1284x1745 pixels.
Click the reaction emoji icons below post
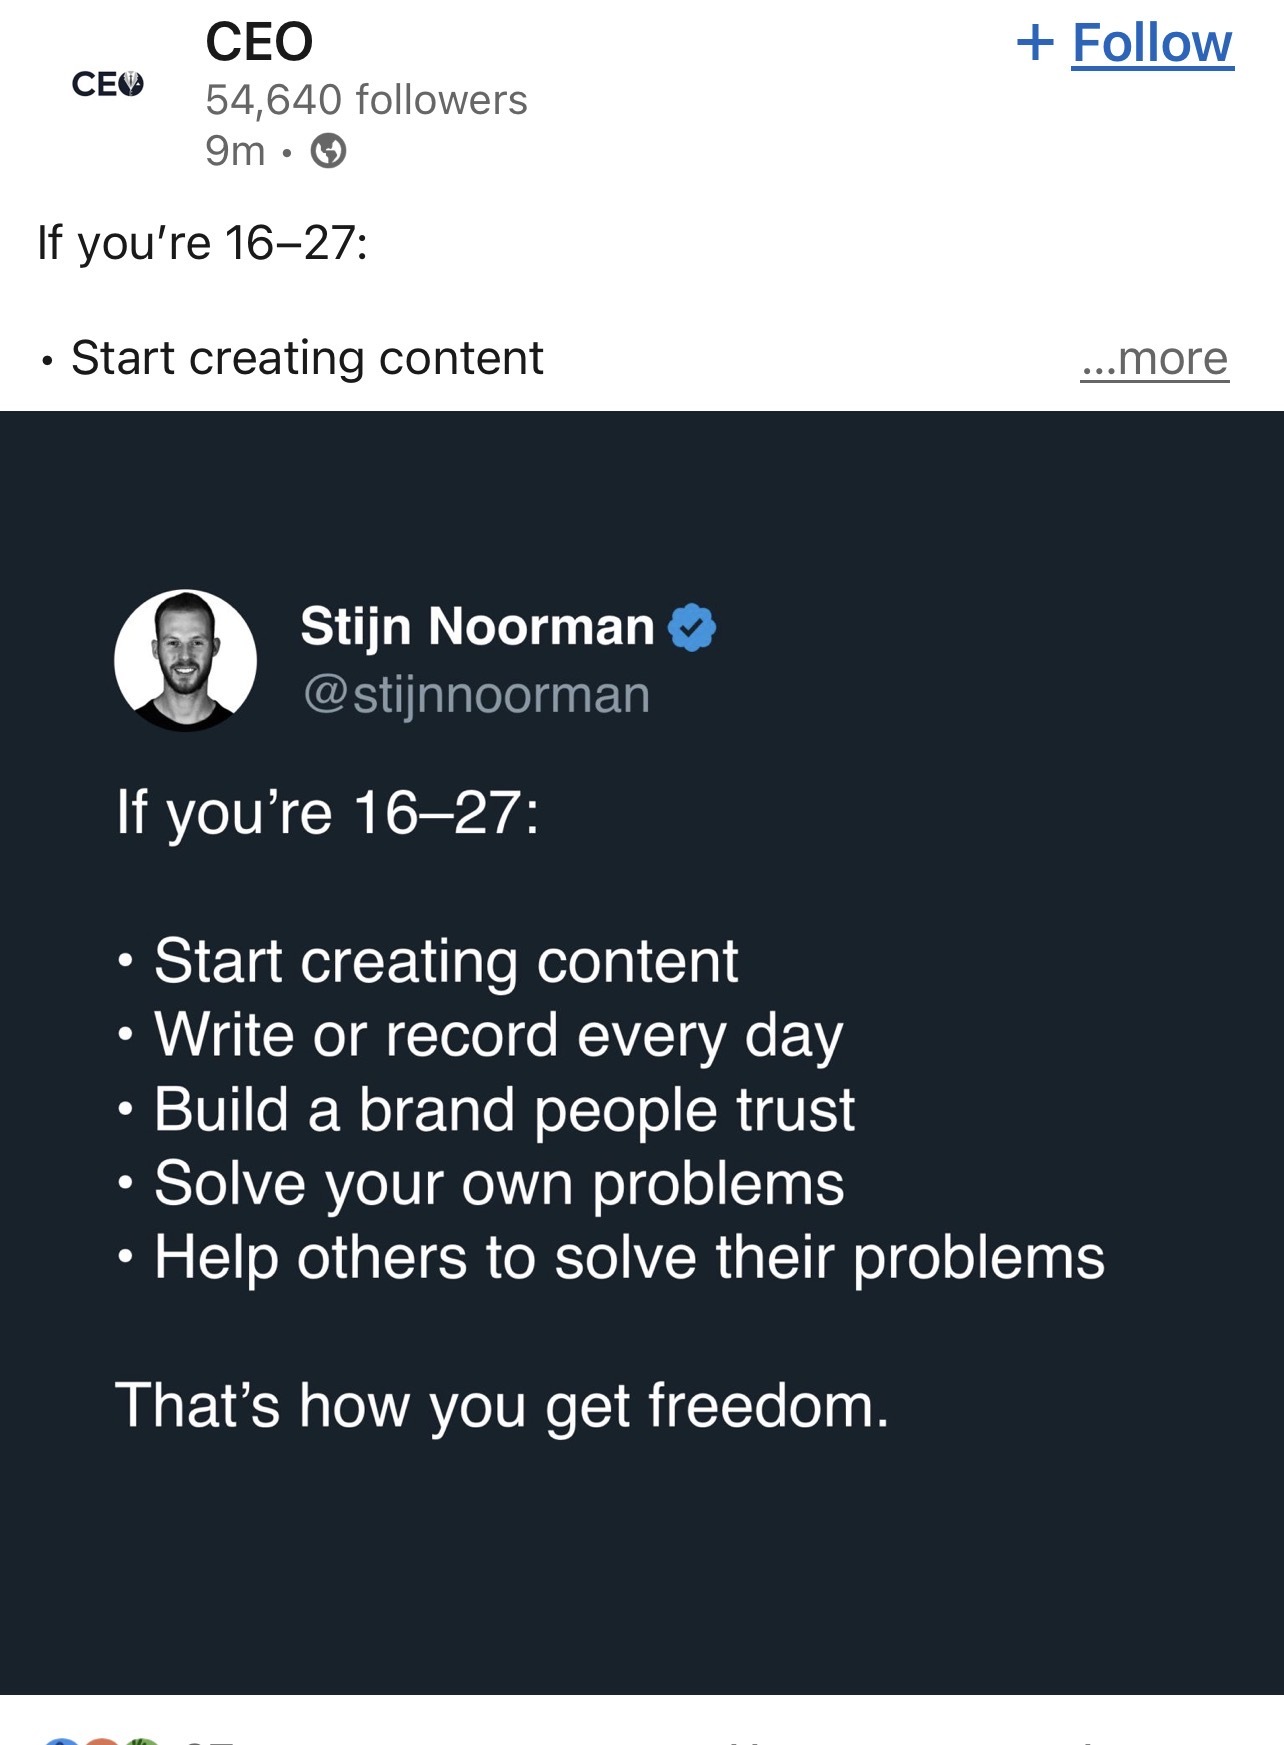100,1740
